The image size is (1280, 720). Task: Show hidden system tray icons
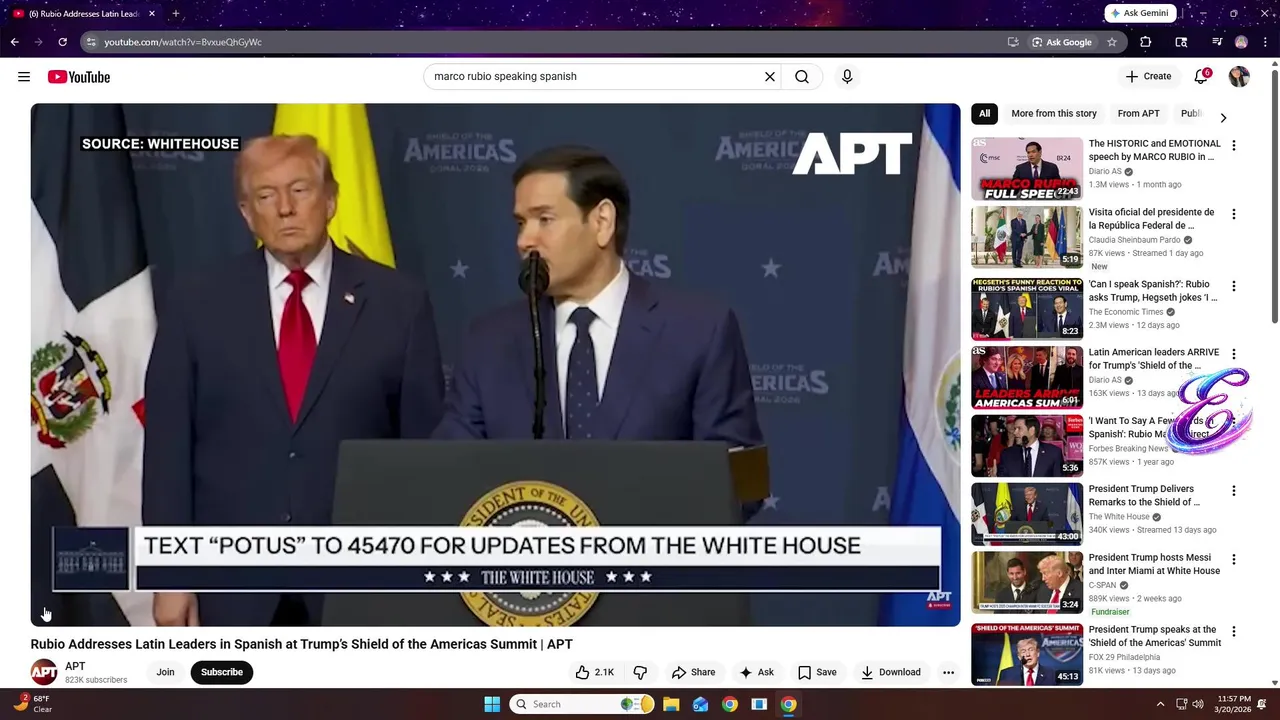pyautogui.click(x=1160, y=704)
